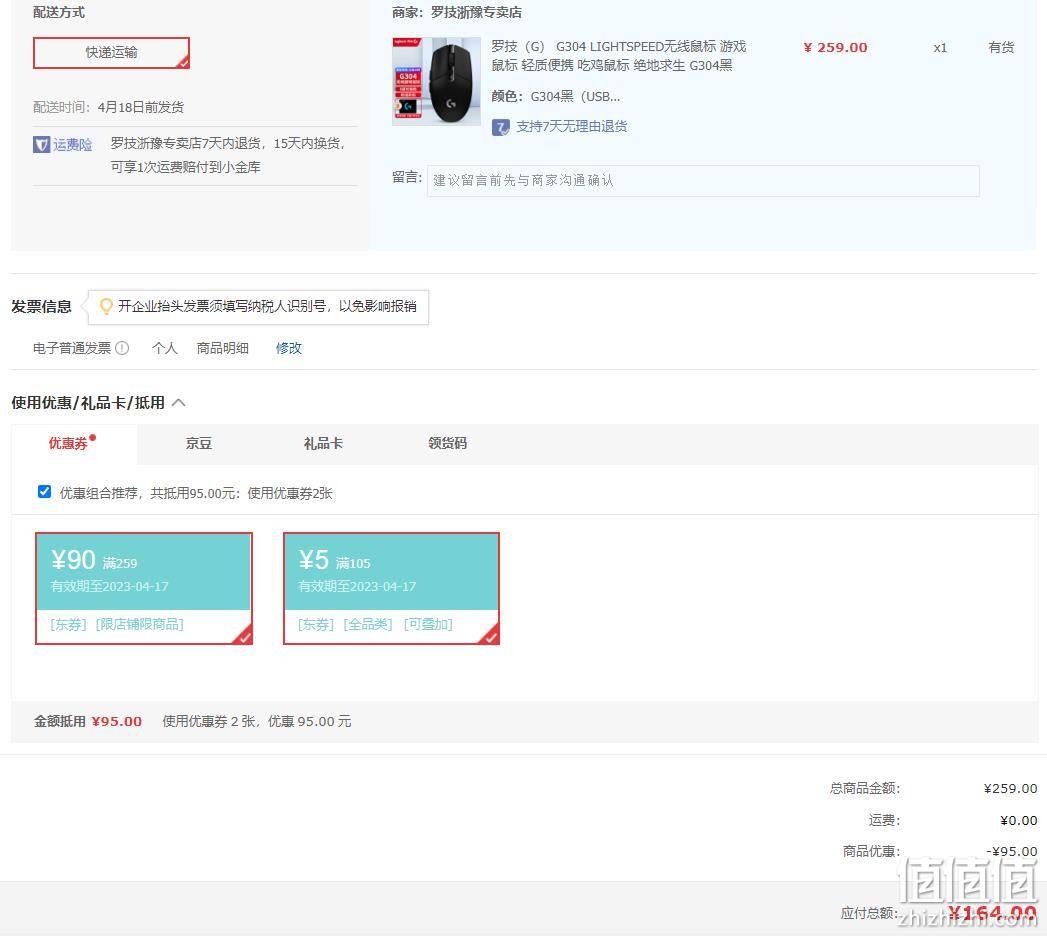Click the 7-day return badge icon
This screenshot has height=936, width=1047.
pos(500,127)
